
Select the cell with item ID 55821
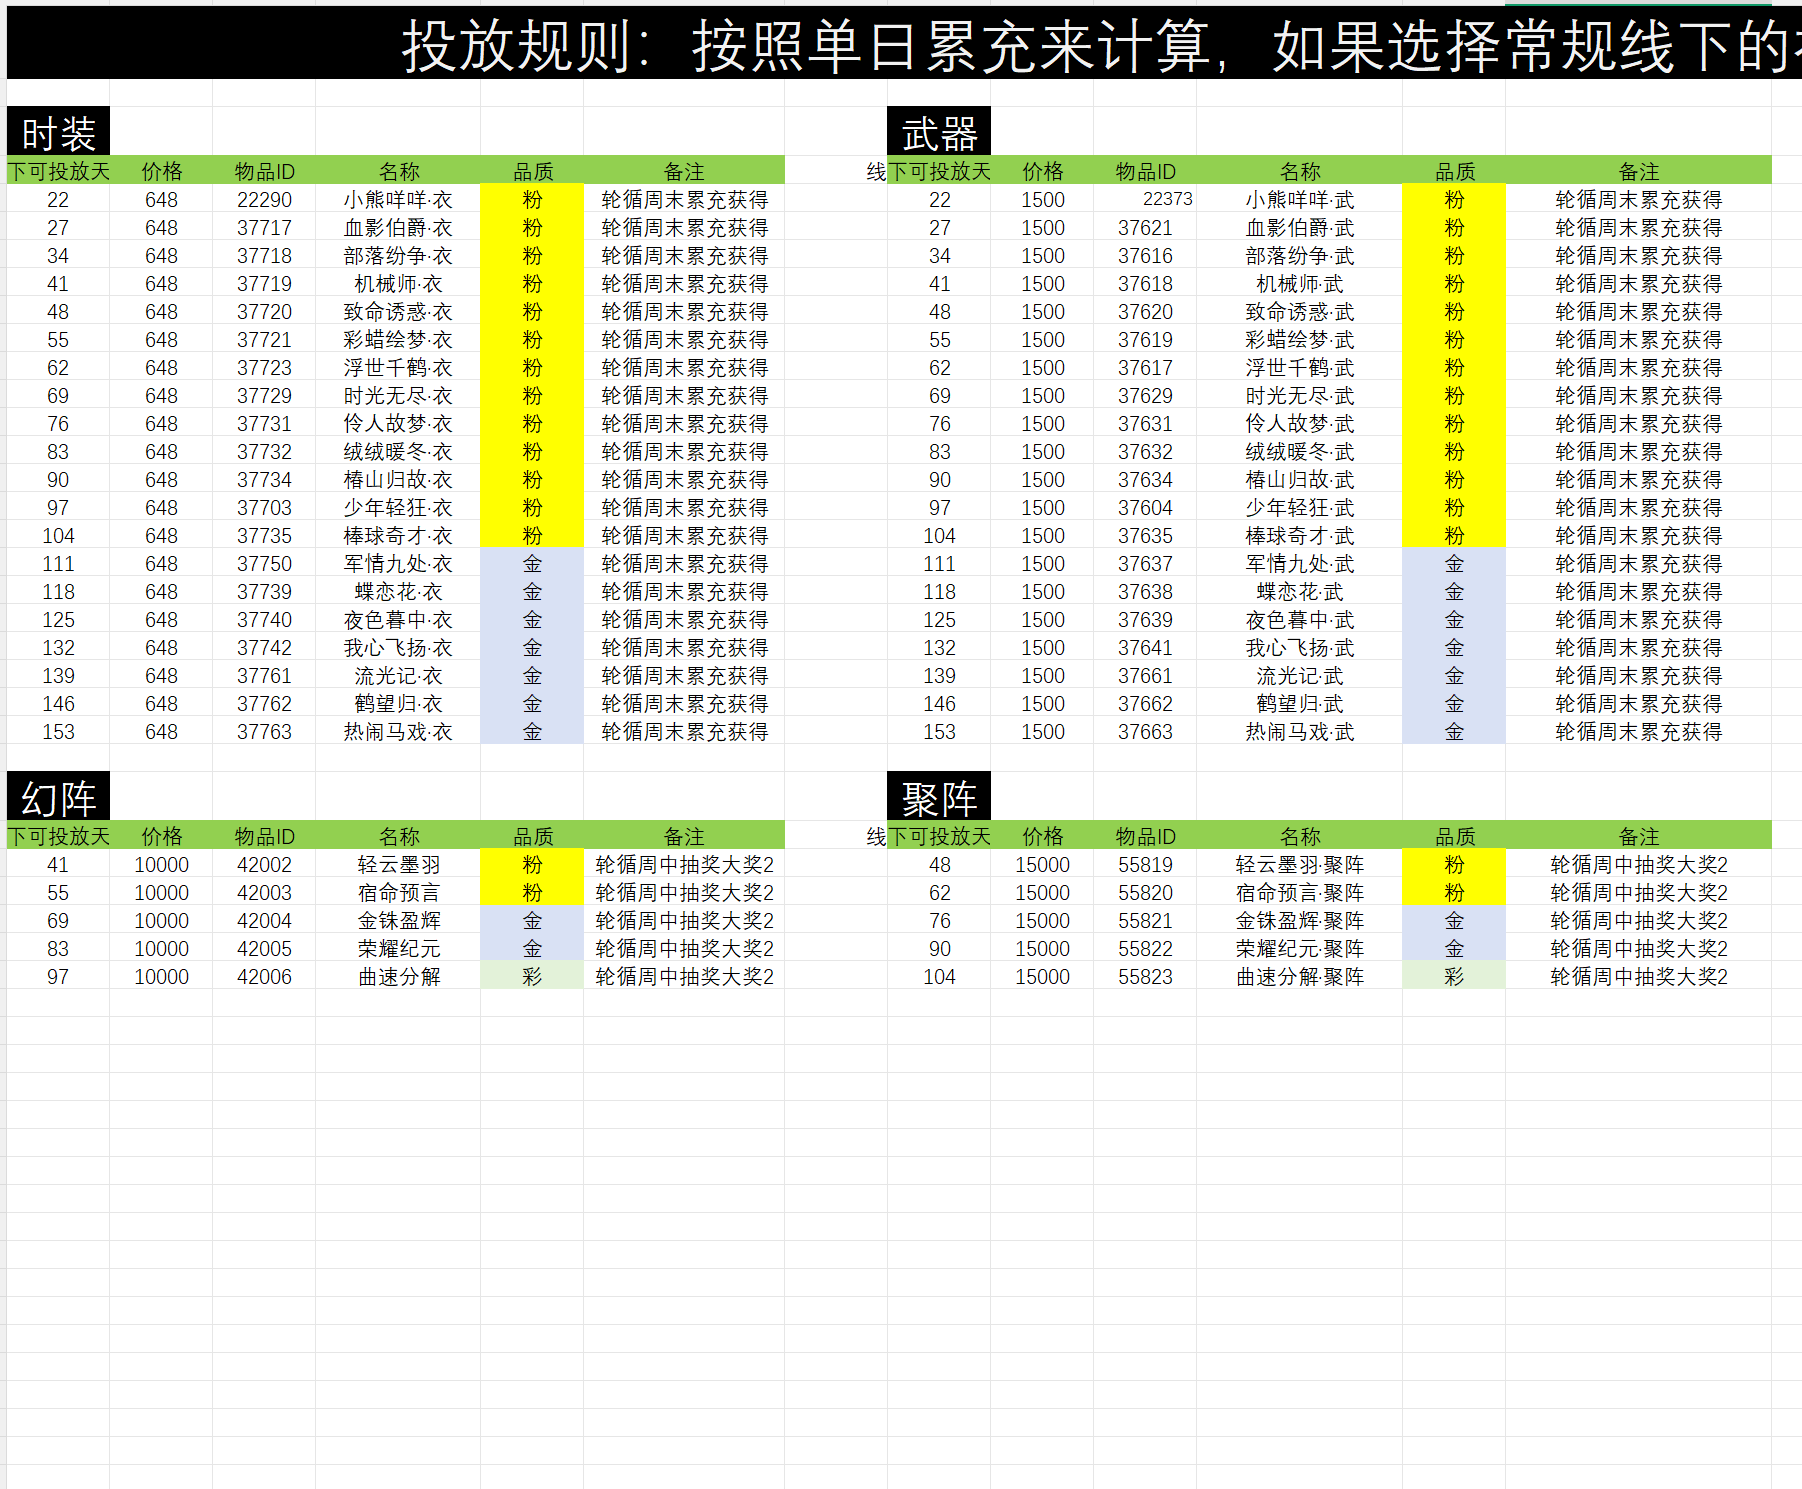[1145, 921]
